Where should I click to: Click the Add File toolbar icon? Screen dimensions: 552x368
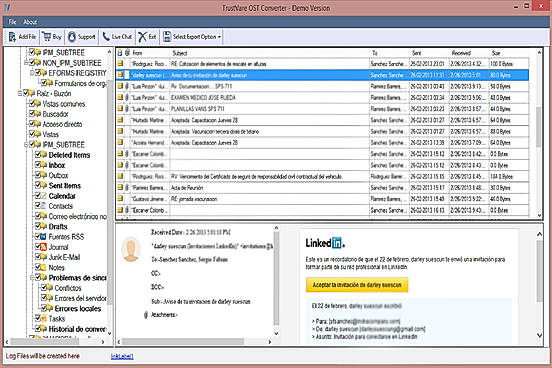click(x=12, y=37)
